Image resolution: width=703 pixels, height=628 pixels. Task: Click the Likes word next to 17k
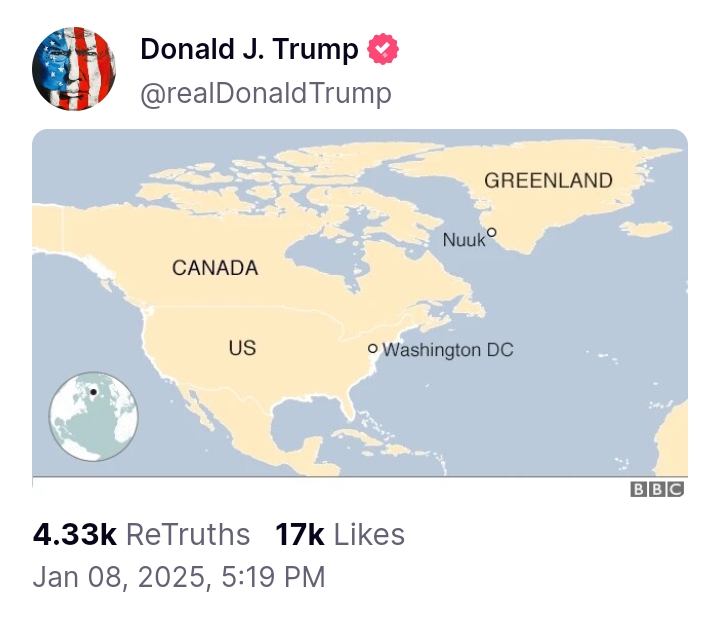tap(369, 534)
